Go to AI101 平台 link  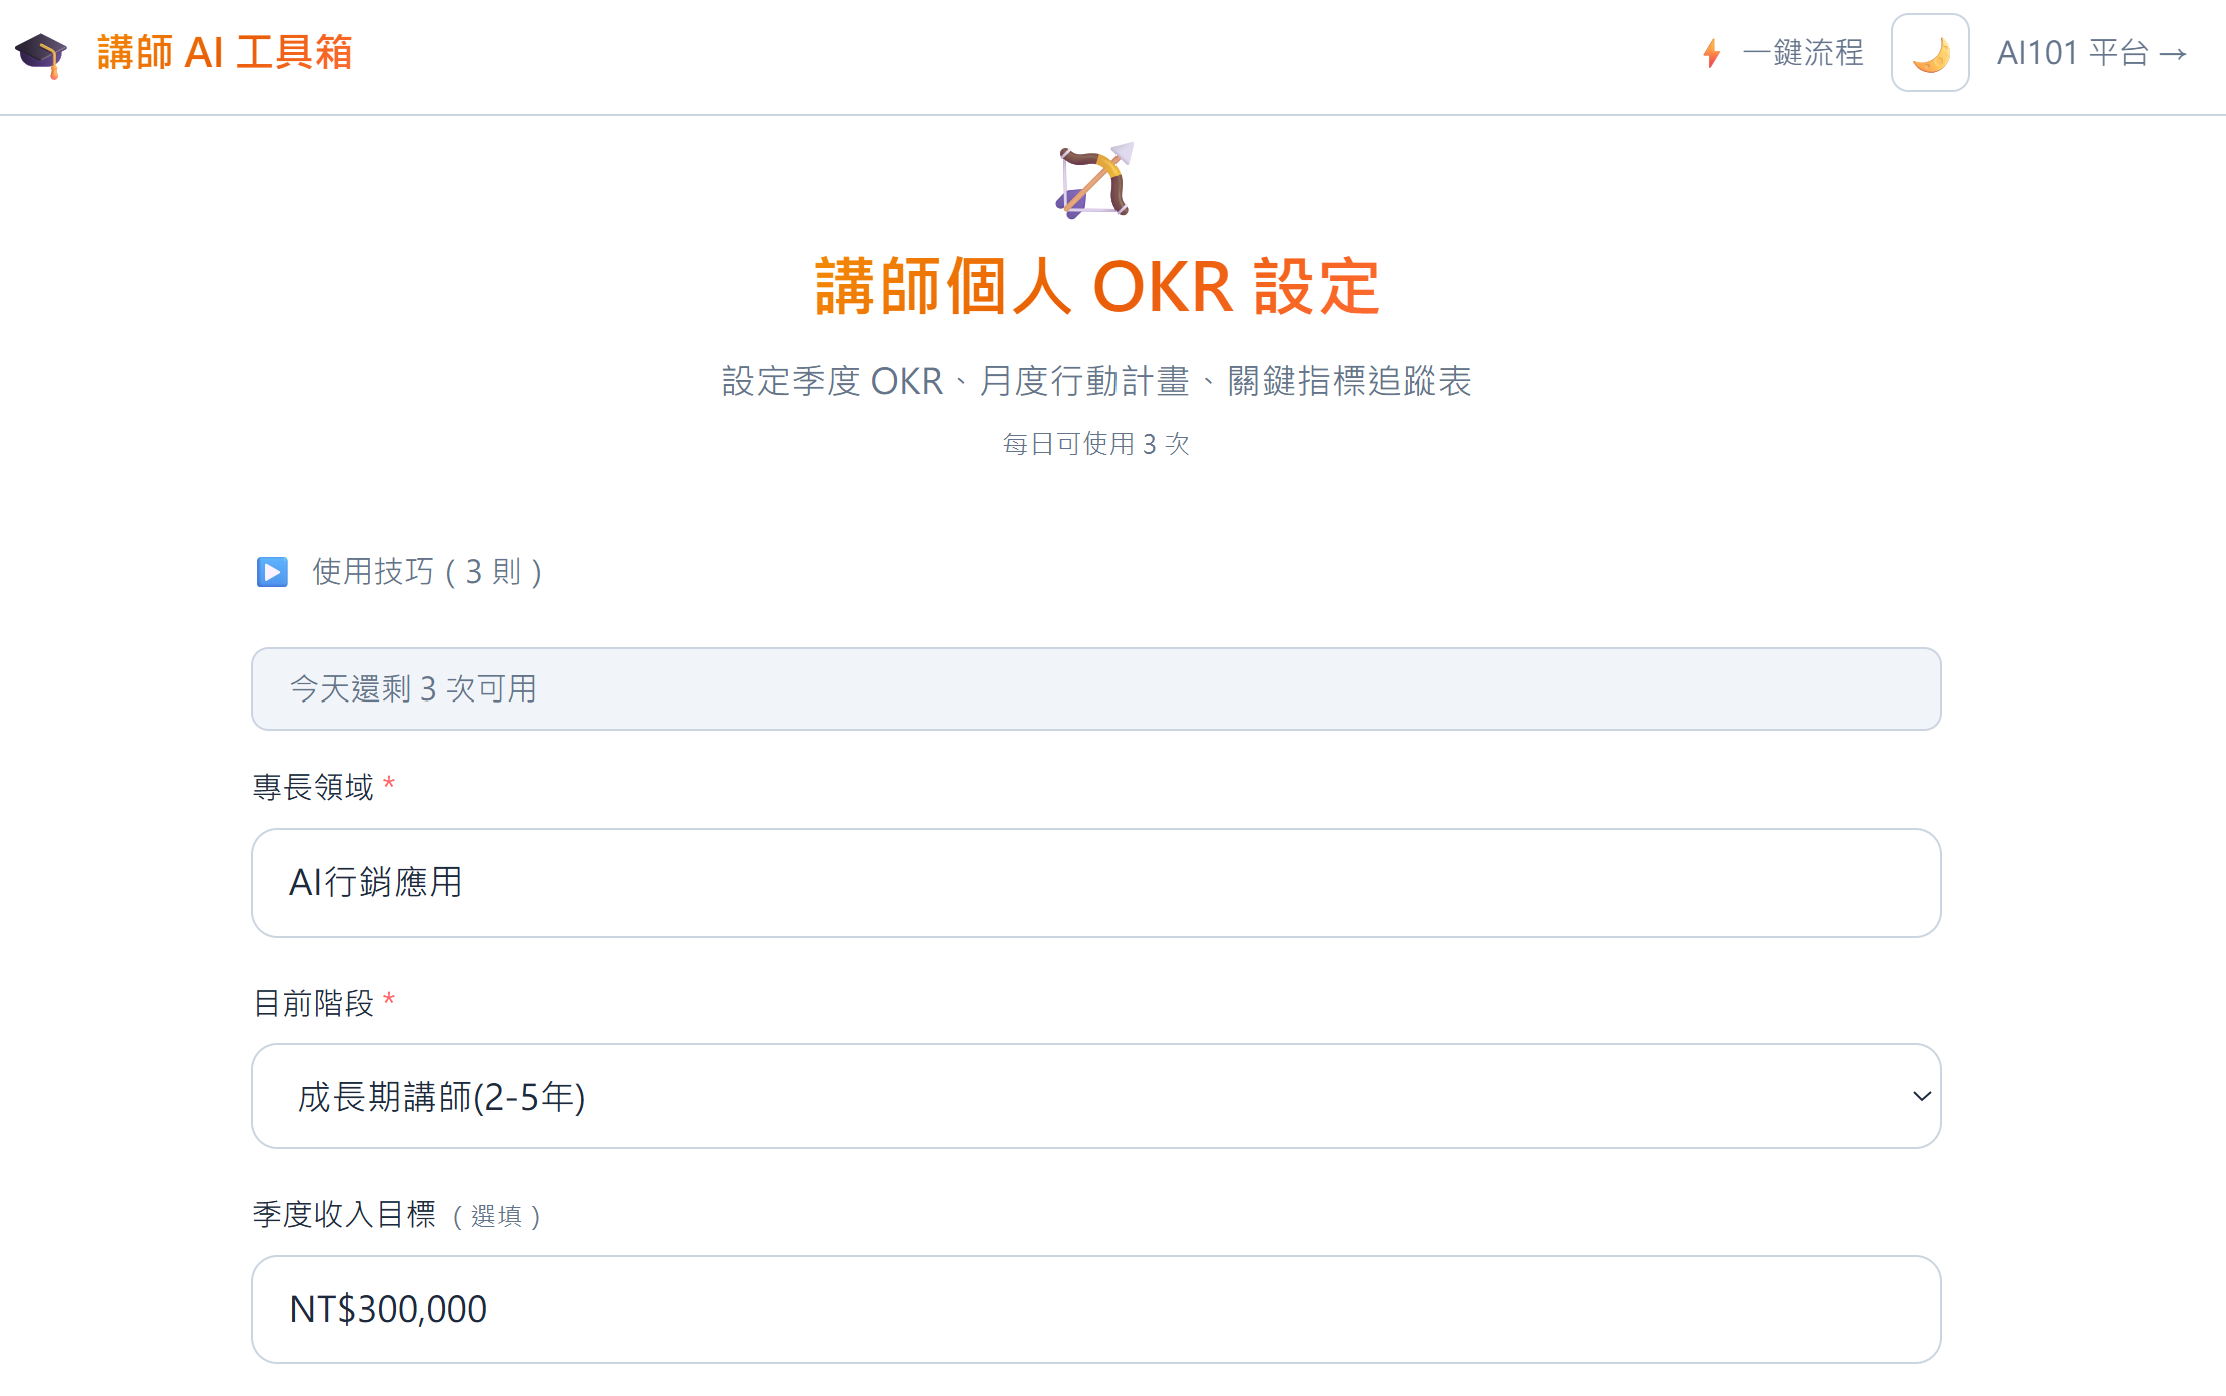2091,53
